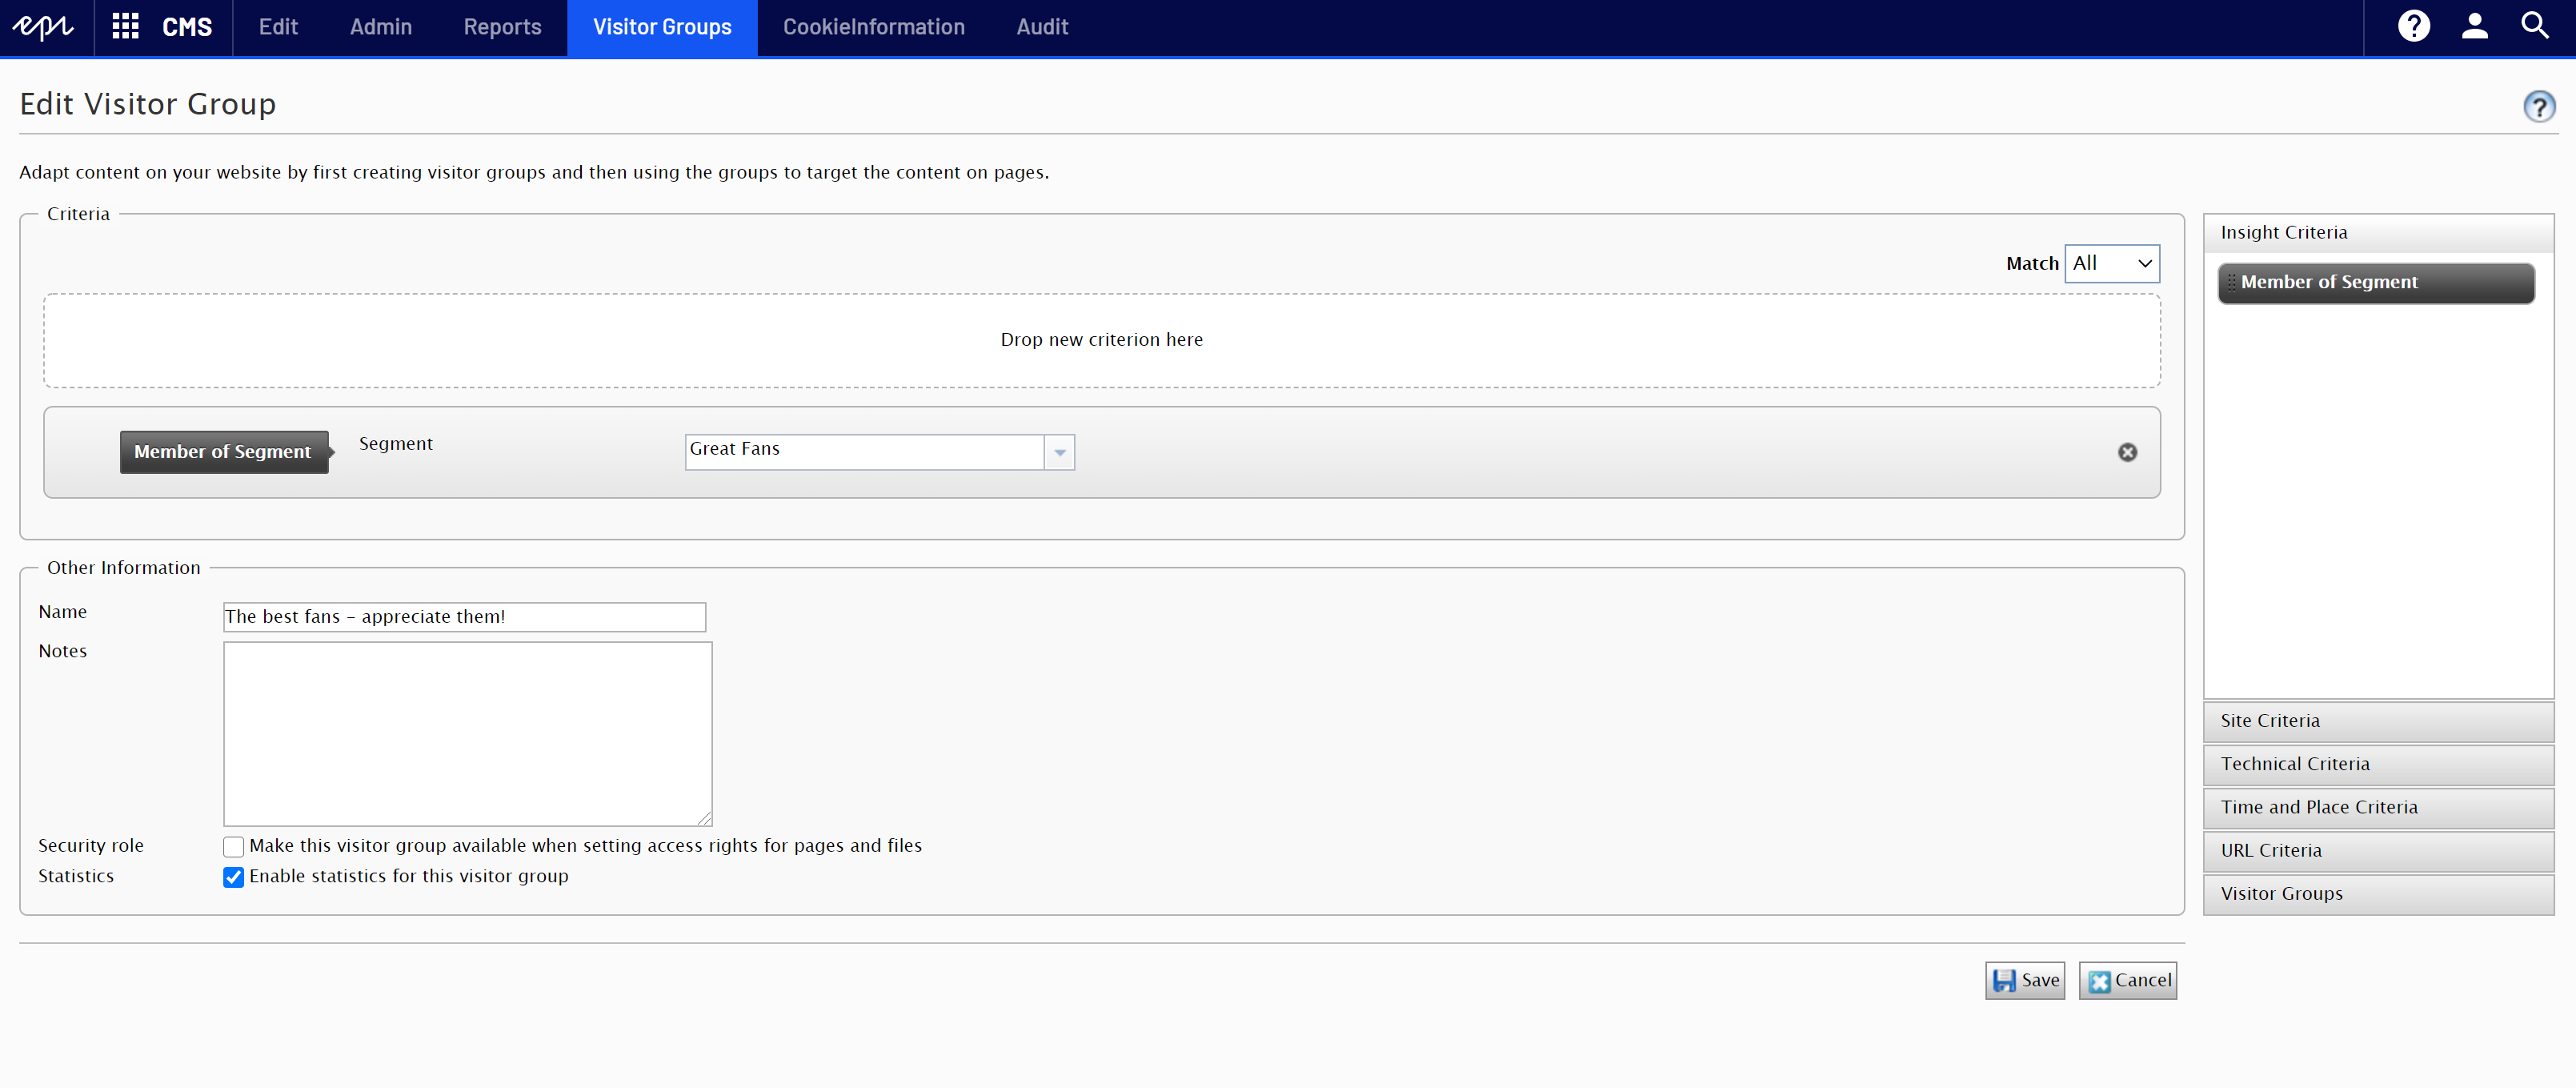
Task: Open global help question mark icon
Action: (2413, 27)
